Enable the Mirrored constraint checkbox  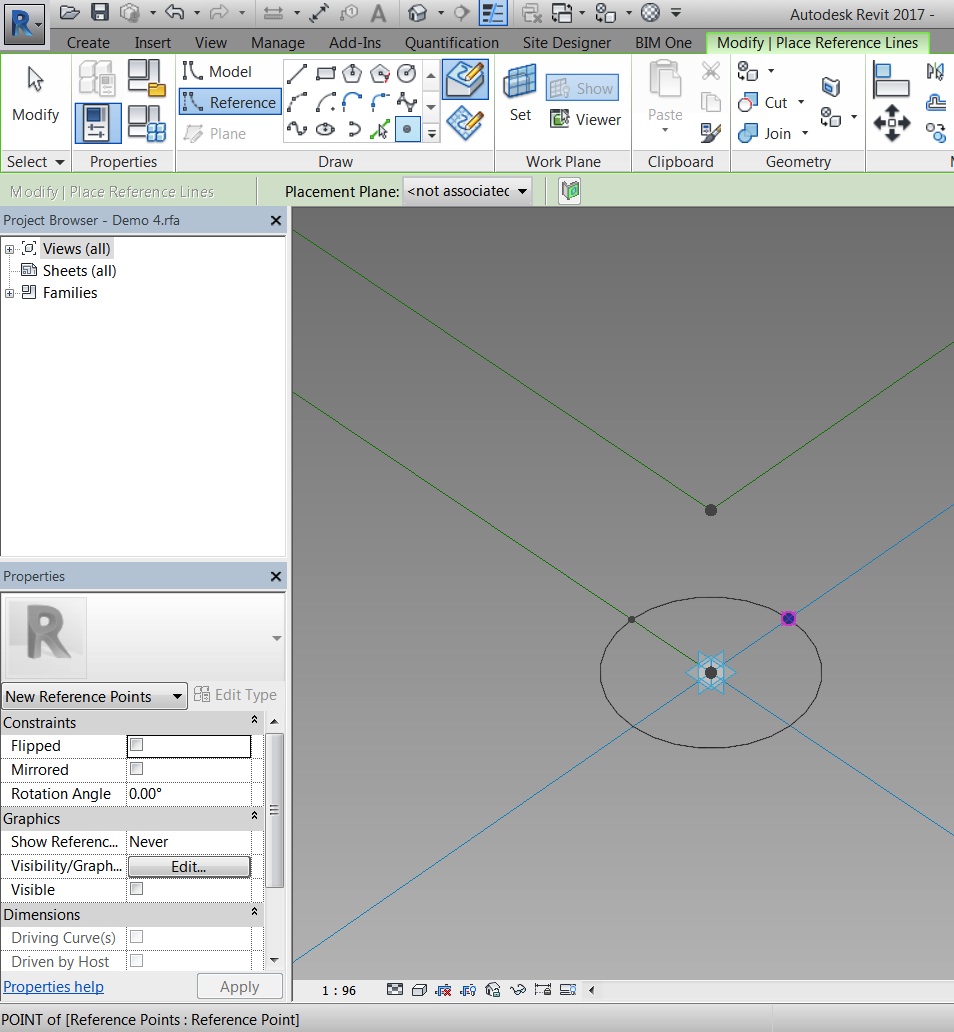tap(134, 769)
